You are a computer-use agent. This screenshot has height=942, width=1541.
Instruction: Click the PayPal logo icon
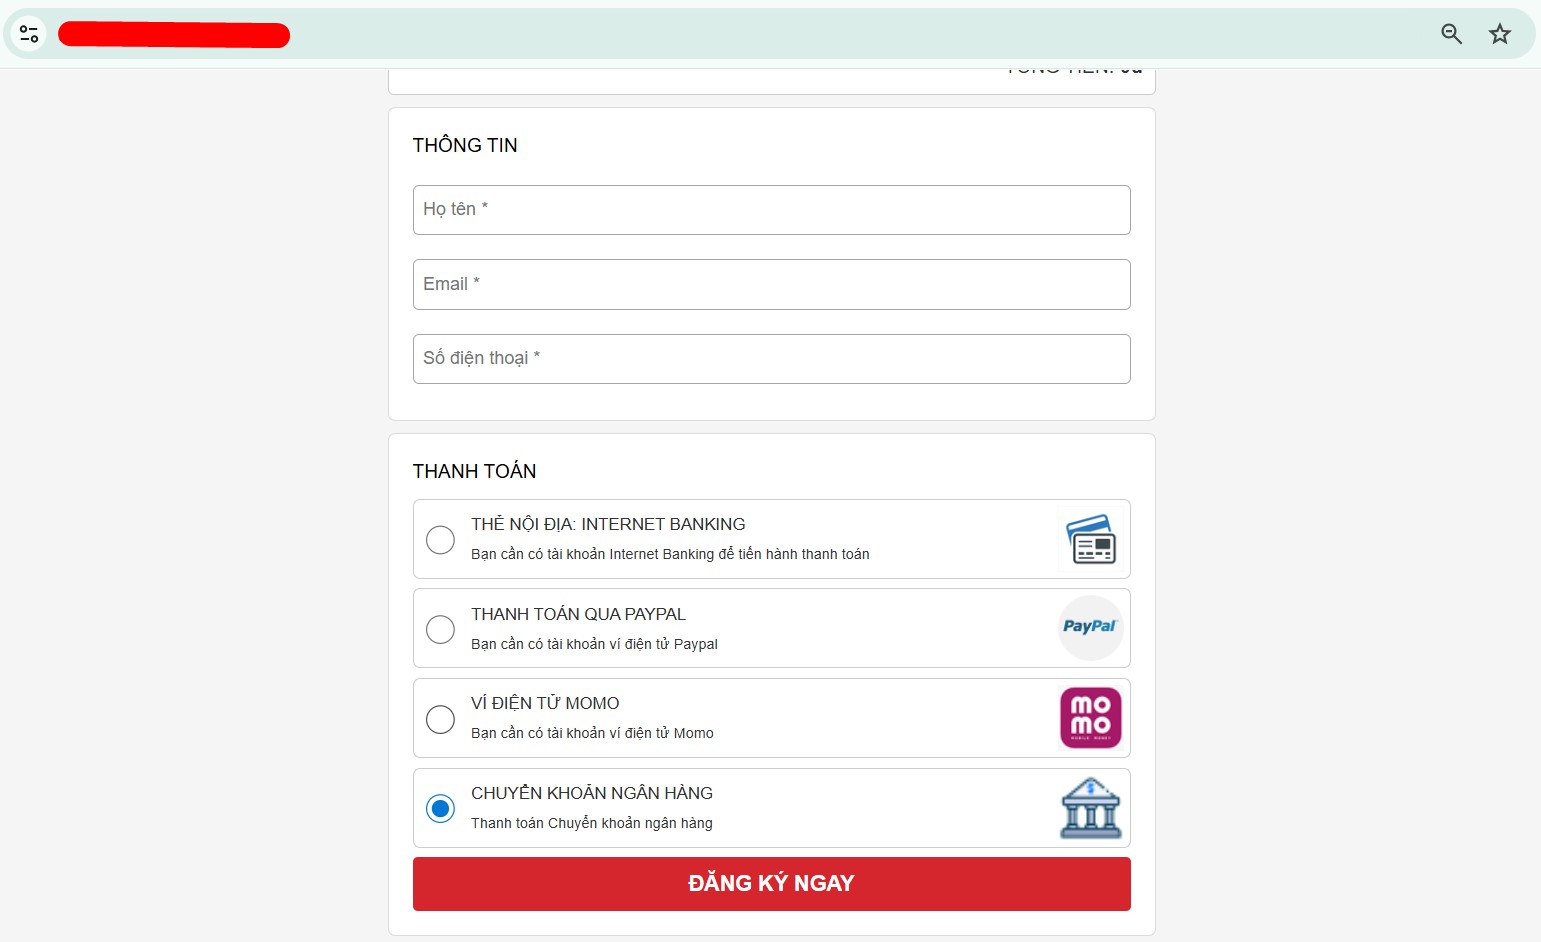tap(1090, 628)
